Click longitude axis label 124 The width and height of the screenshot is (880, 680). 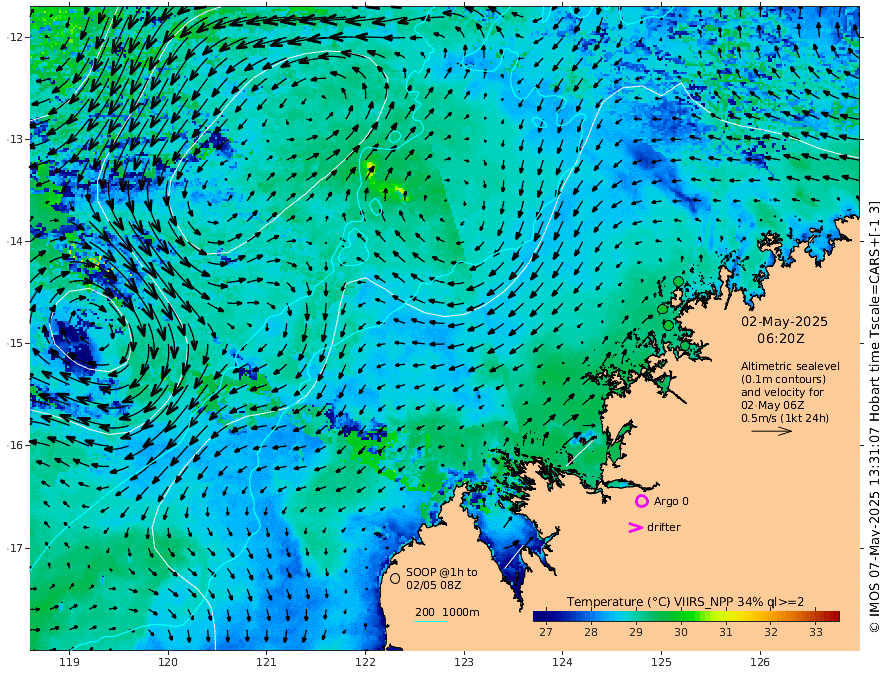(563, 662)
